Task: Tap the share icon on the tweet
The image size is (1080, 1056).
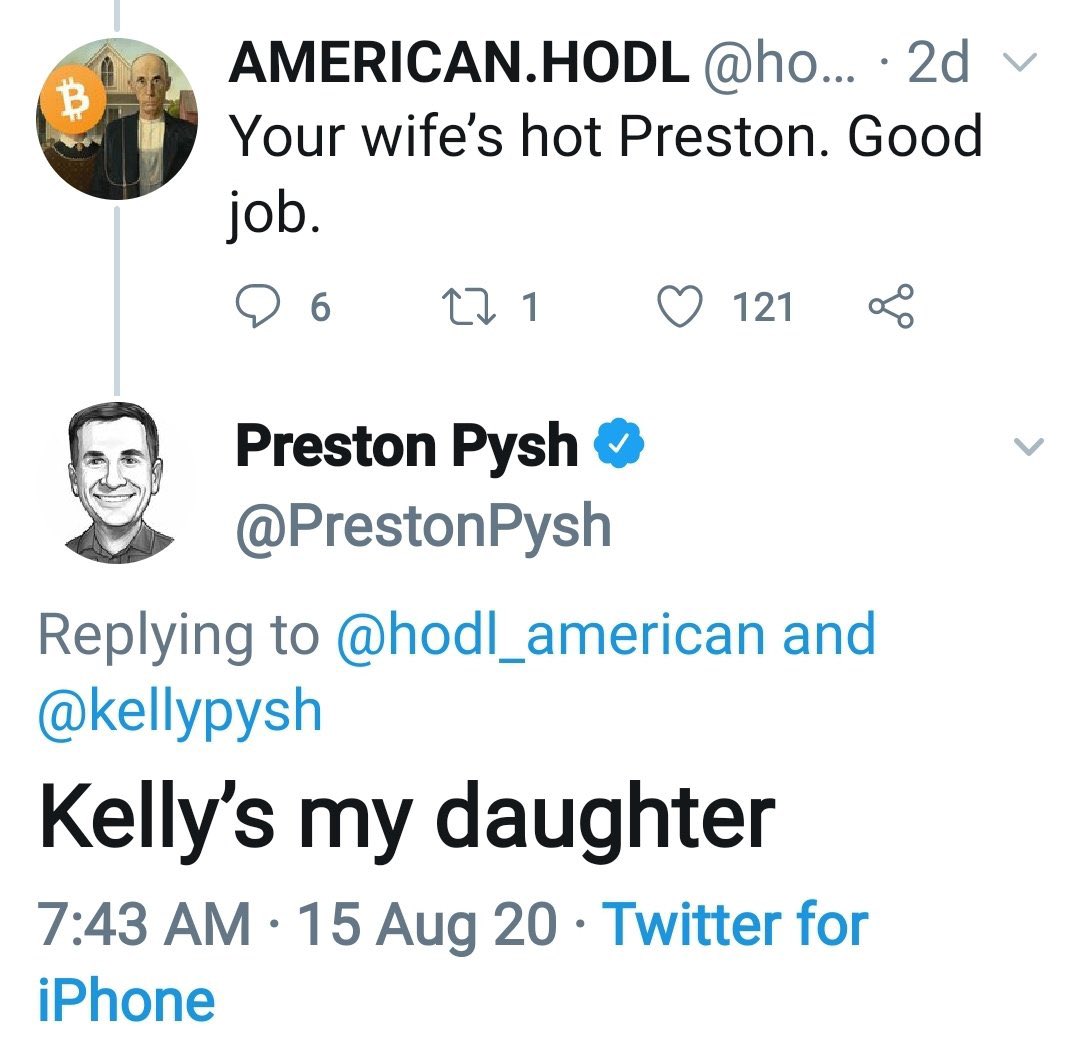Action: point(891,307)
